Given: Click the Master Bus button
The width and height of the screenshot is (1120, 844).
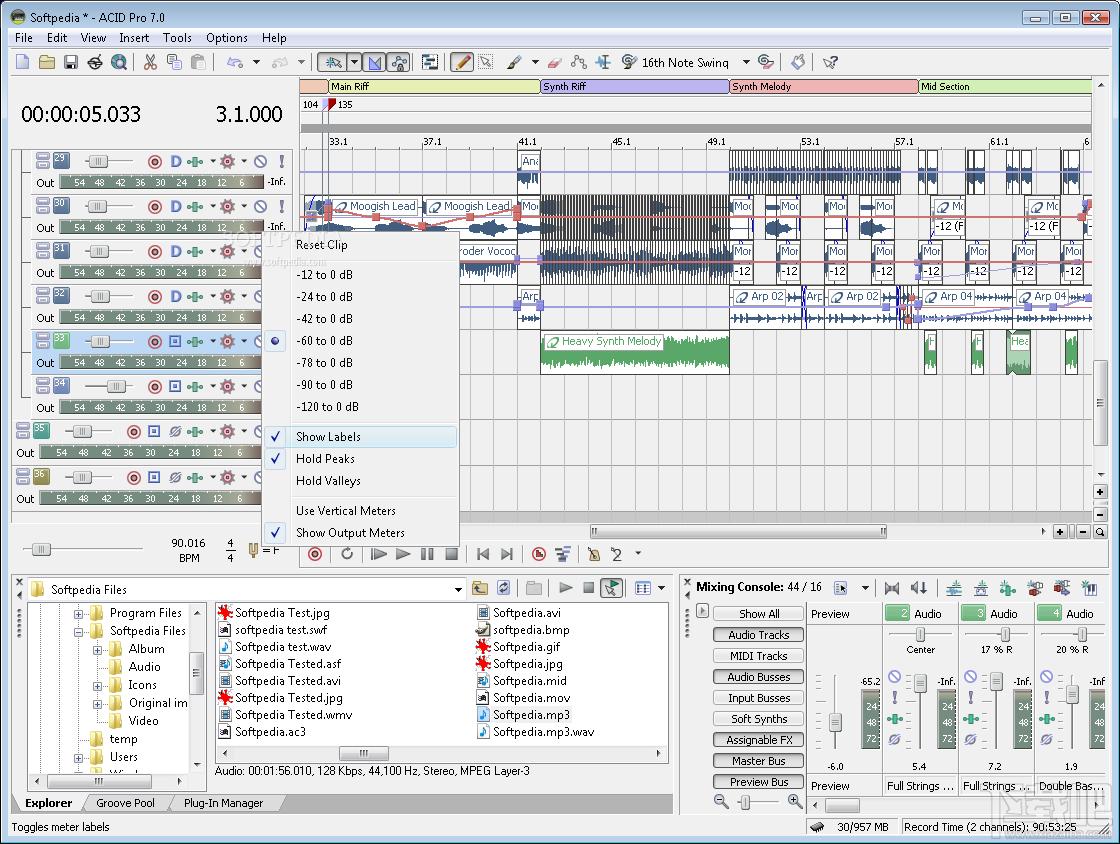Looking at the screenshot, I should coord(759,761).
